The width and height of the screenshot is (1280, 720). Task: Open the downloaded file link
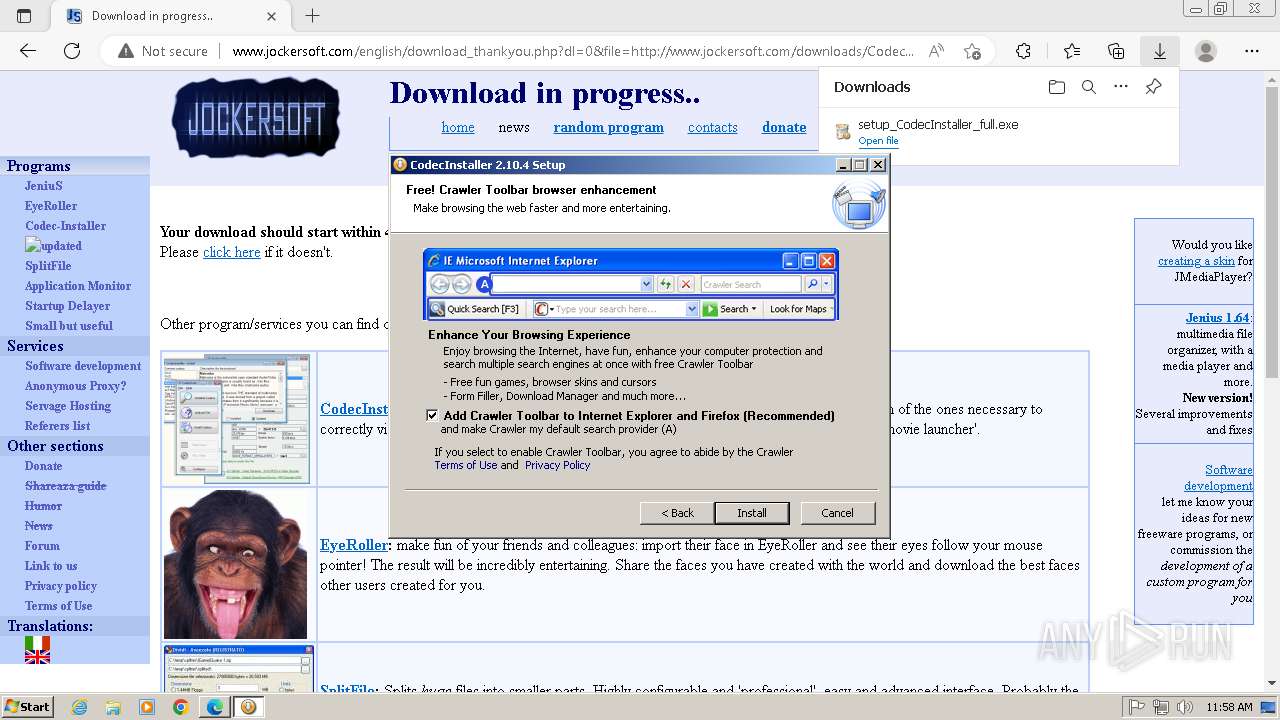878,141
